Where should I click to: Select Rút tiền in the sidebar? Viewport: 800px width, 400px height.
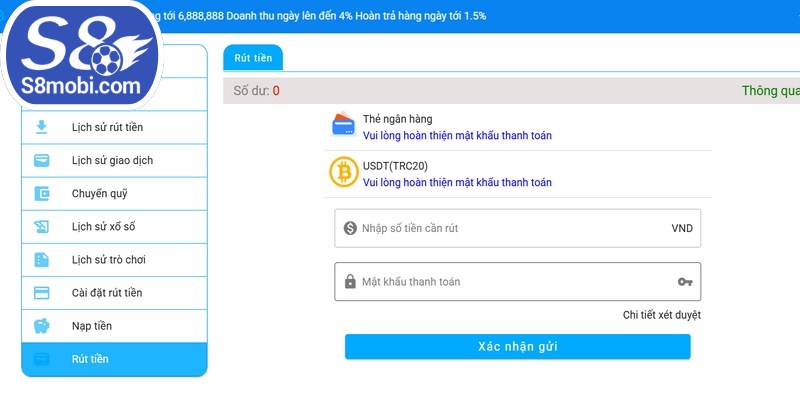pos(90,359)
